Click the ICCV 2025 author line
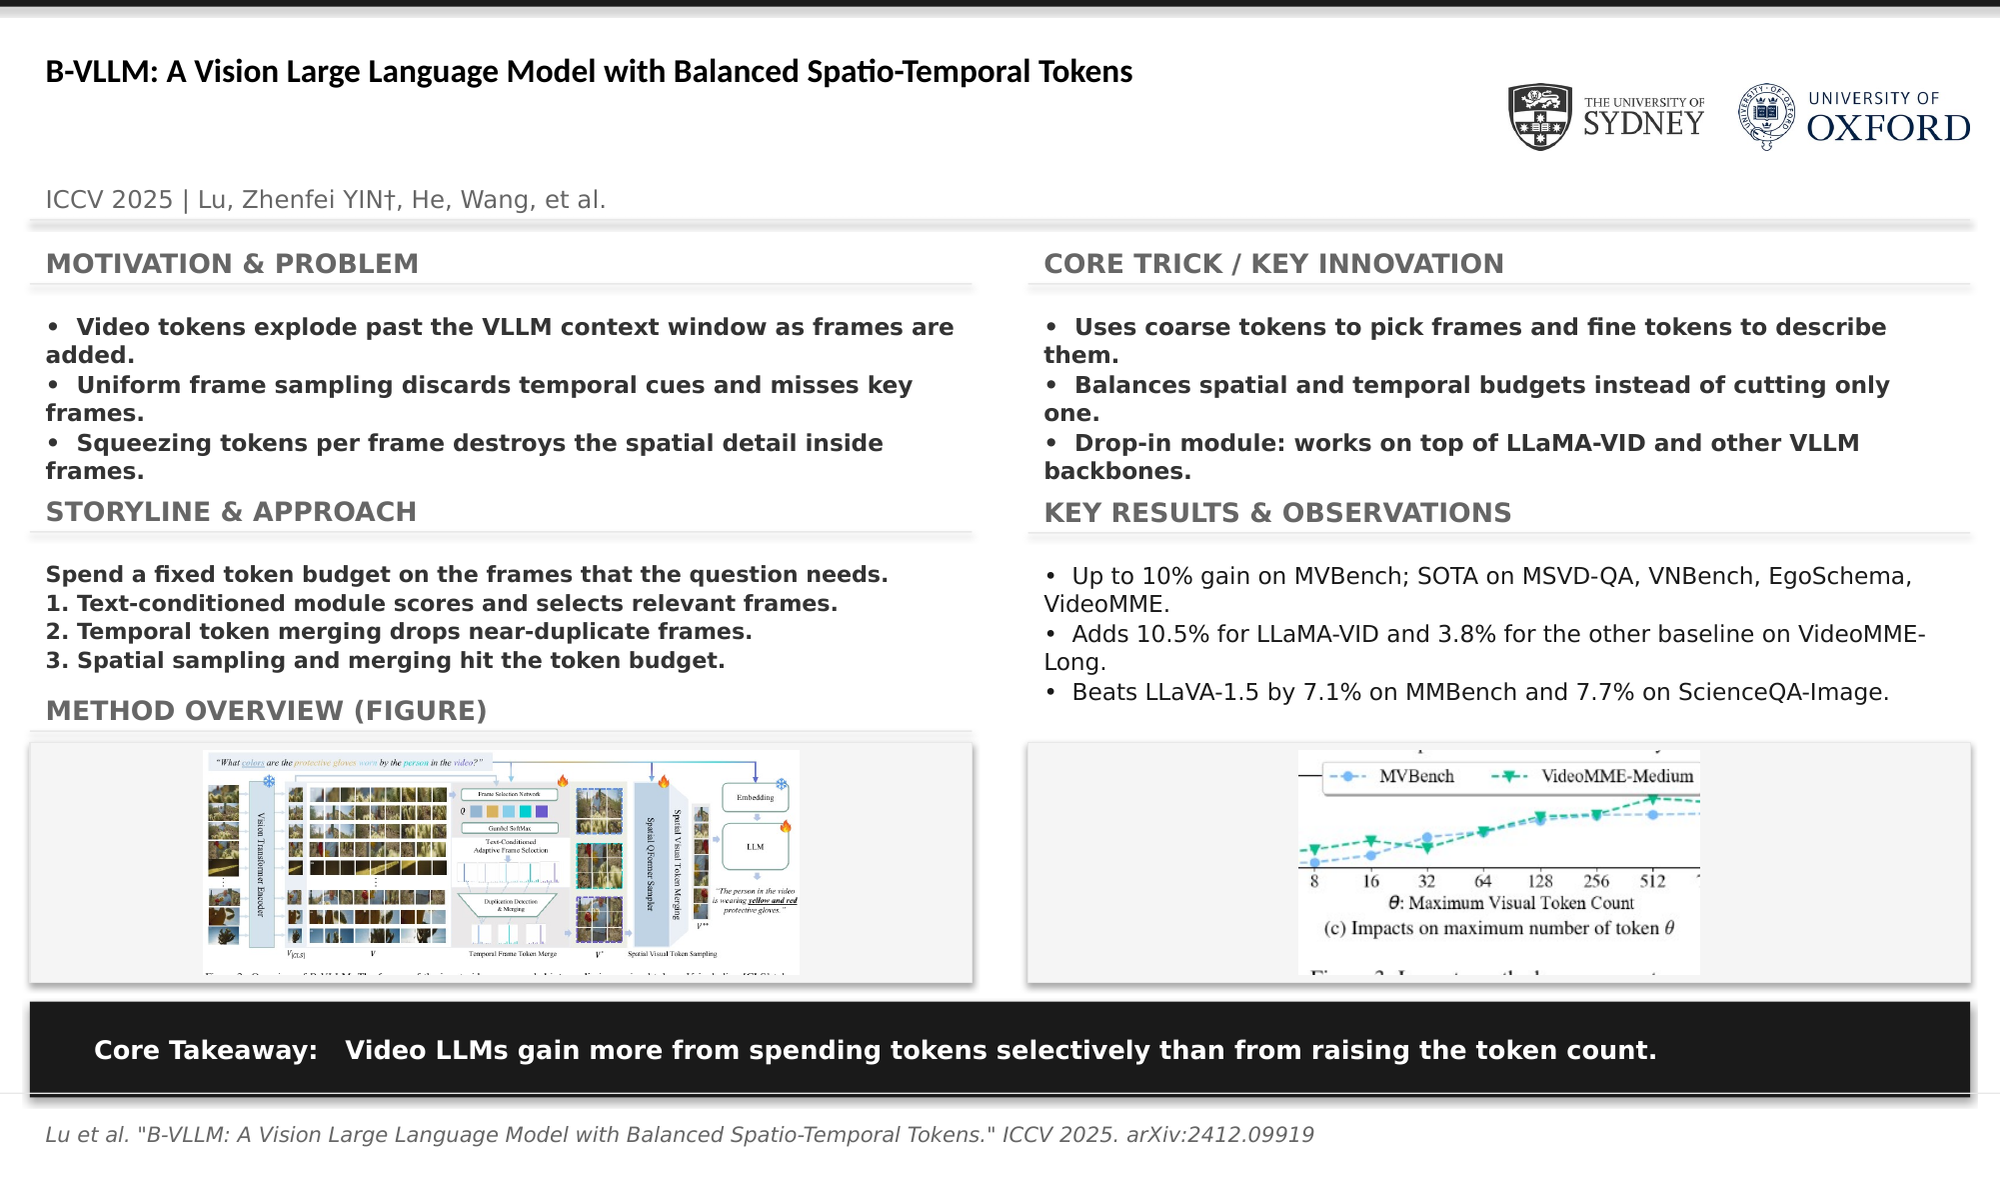2000x1200 pixels. tap(325, 200)
